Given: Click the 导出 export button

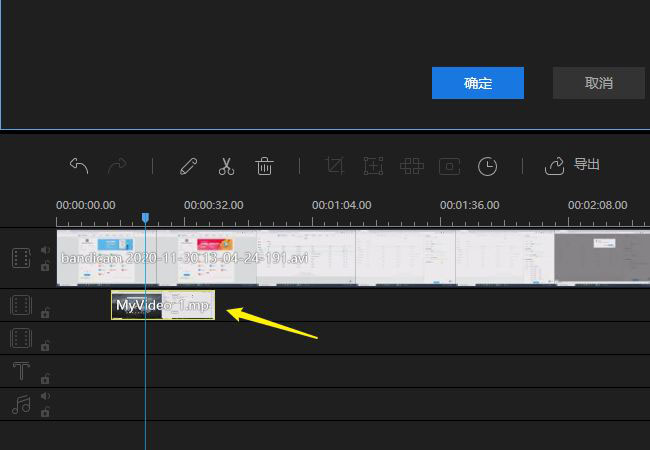Looking at the screenshot, I should [x=572, y=166].
